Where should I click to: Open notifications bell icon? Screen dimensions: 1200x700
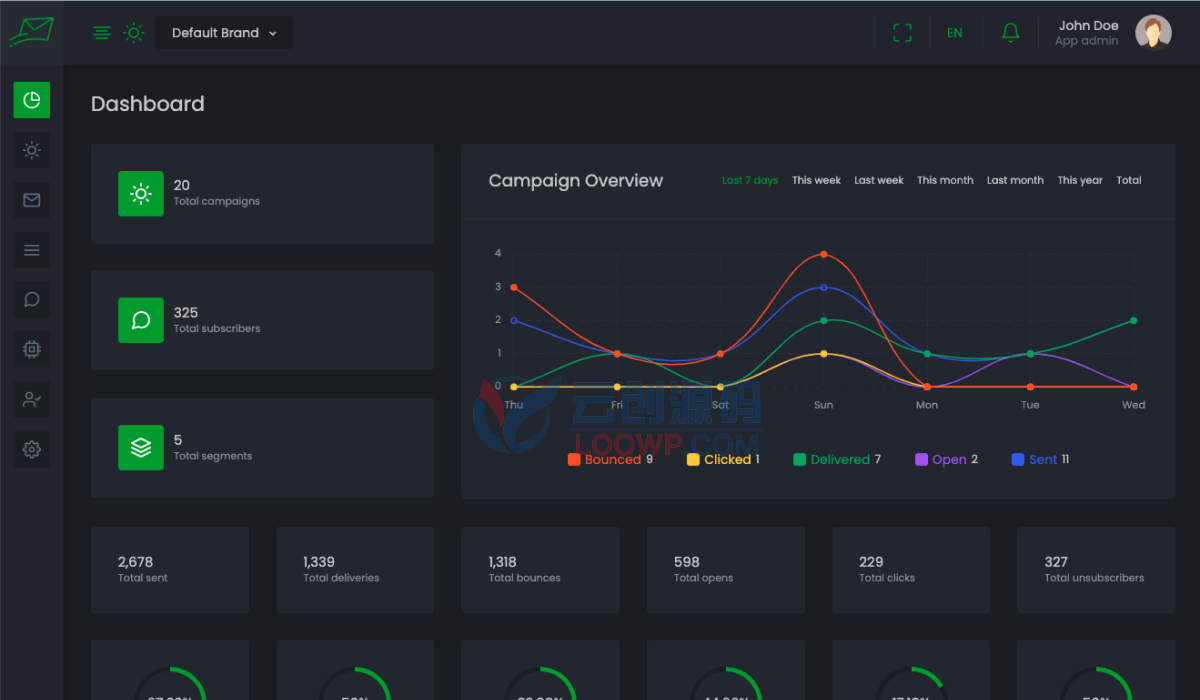coord(1011,33)
